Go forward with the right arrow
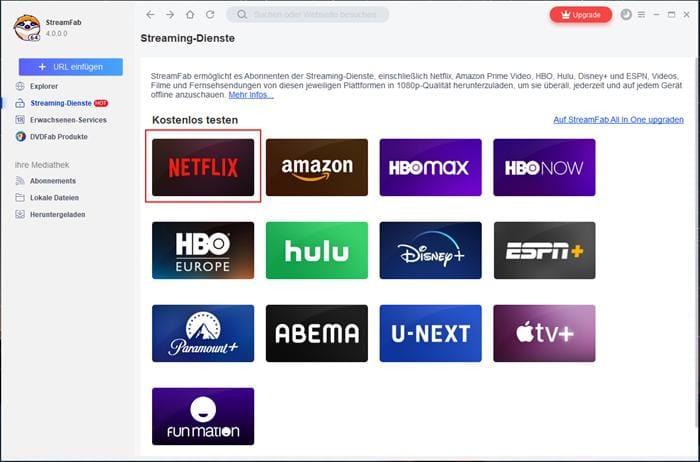This screenshot has height=462, width=700. (x=170, y=15)
